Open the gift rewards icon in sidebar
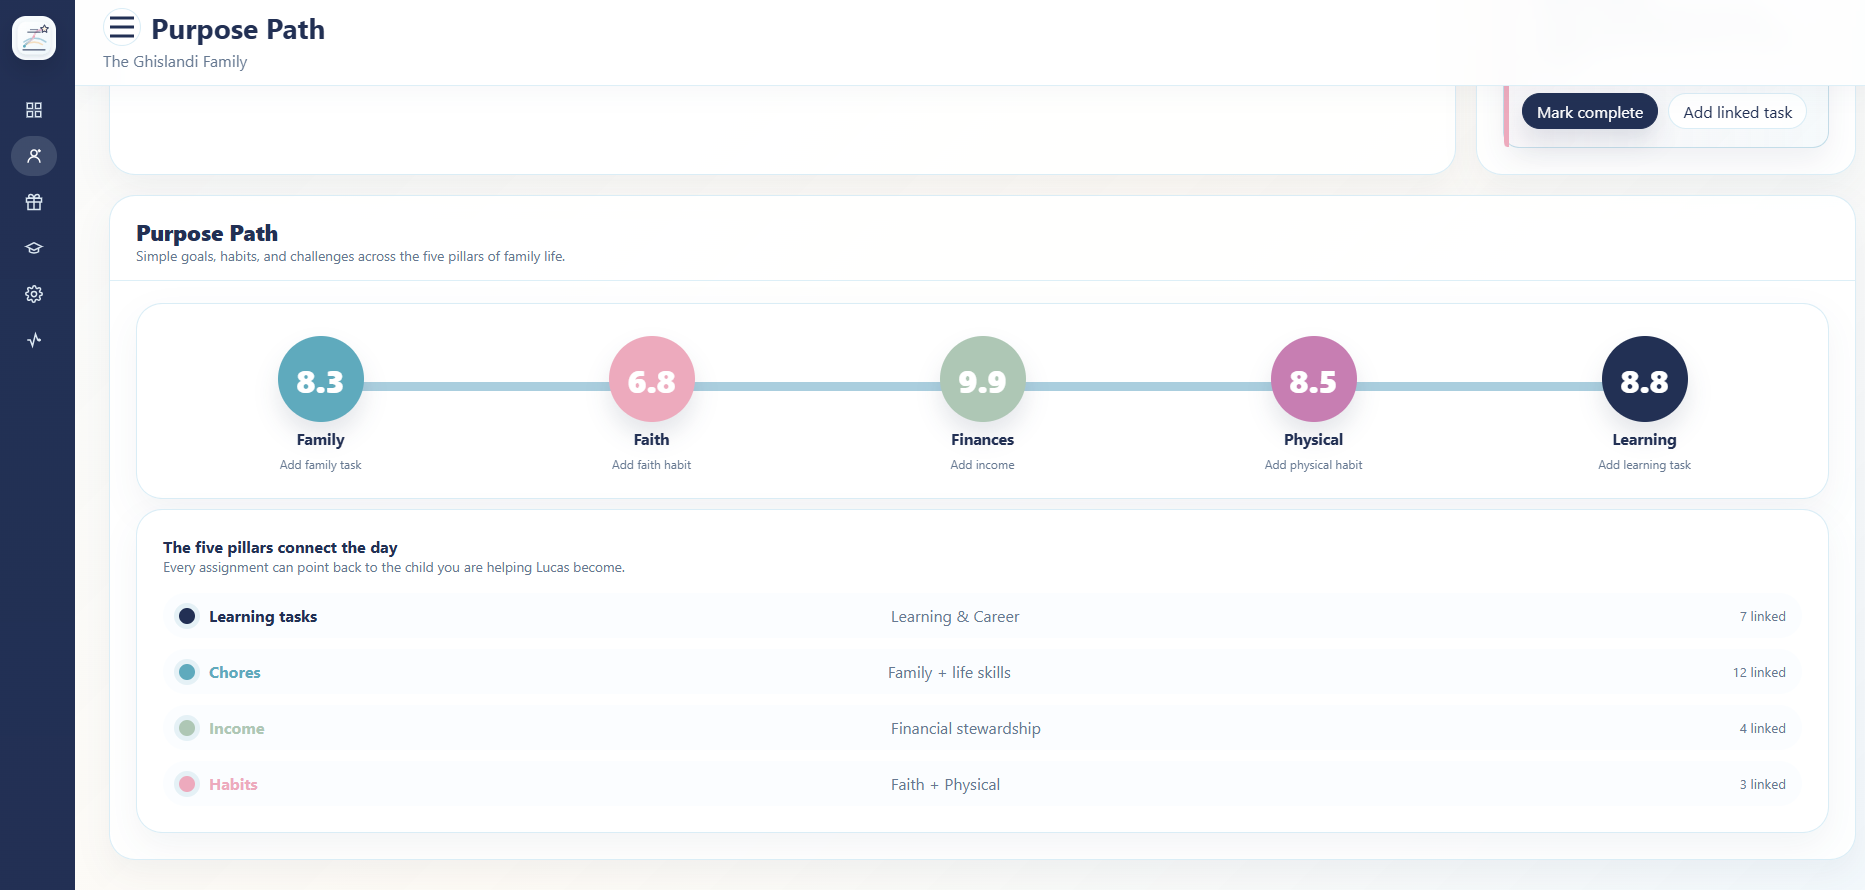The width and height of the screenshot is (1865, 890). click(x=34, y=202)
